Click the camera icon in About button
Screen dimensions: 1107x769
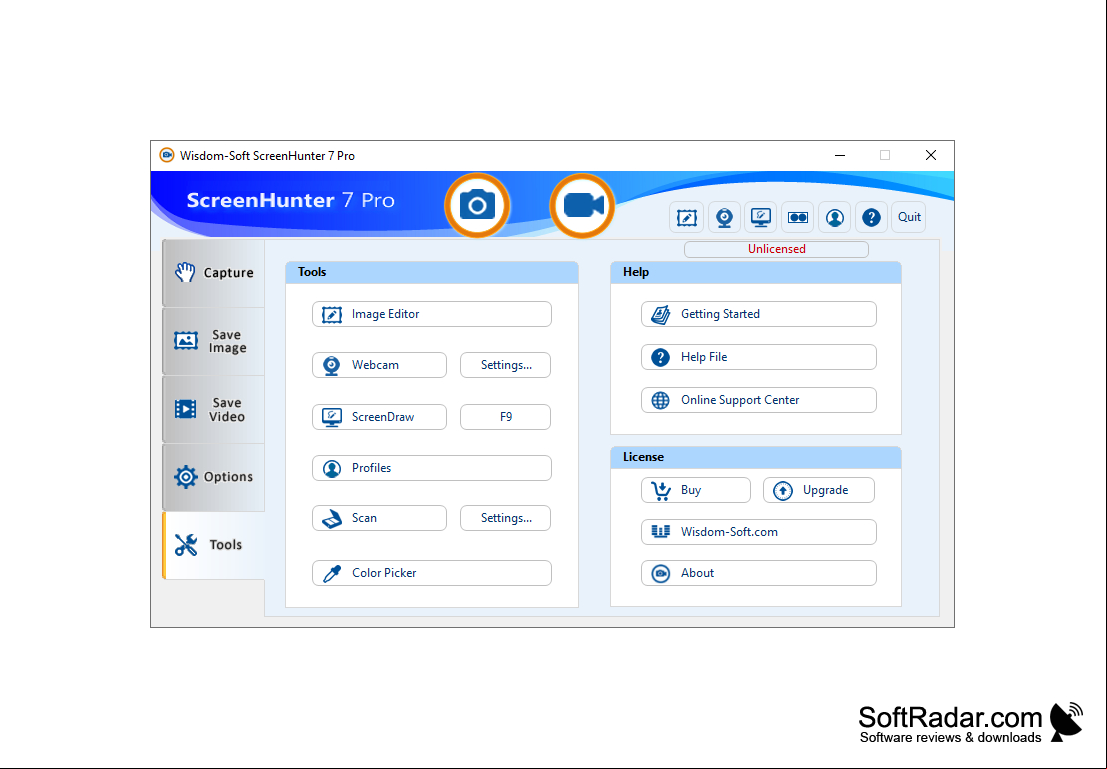(660, 573)
